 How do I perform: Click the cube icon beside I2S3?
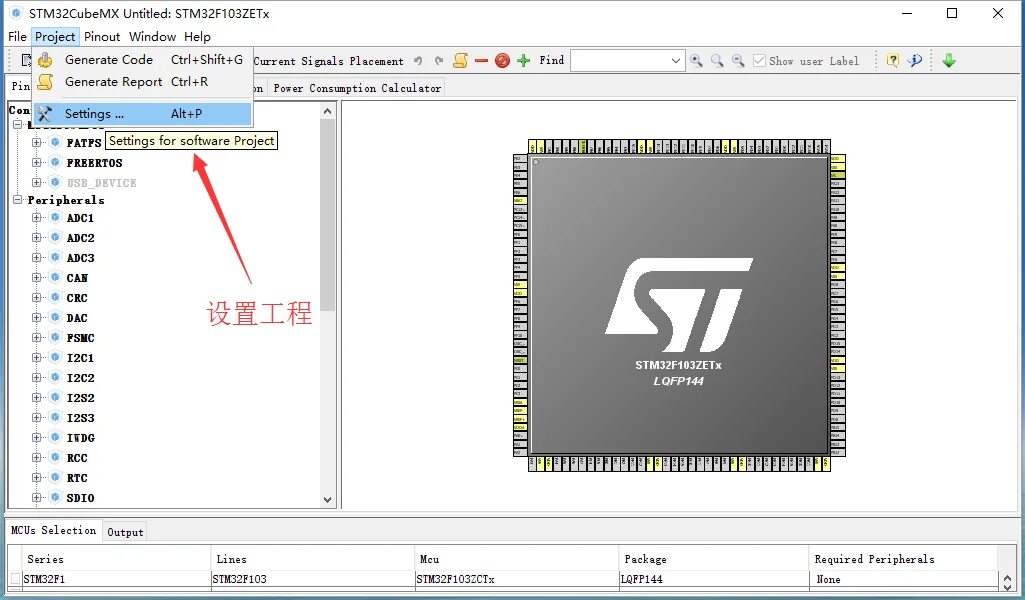(56, 418)
